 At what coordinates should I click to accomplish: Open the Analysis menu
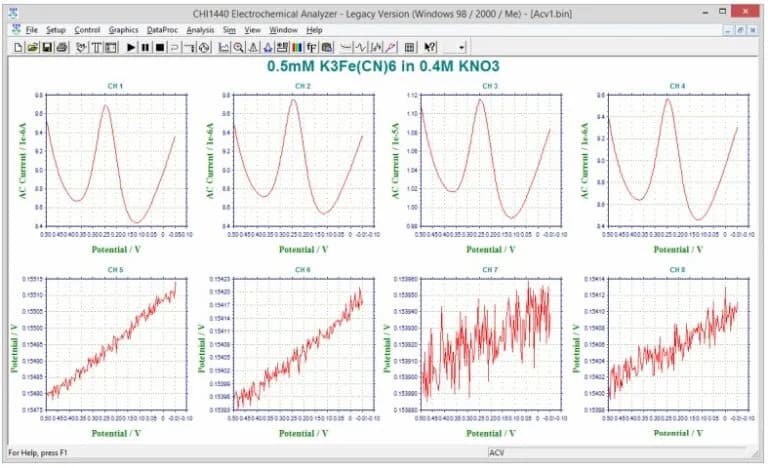(x=200, y=30)
